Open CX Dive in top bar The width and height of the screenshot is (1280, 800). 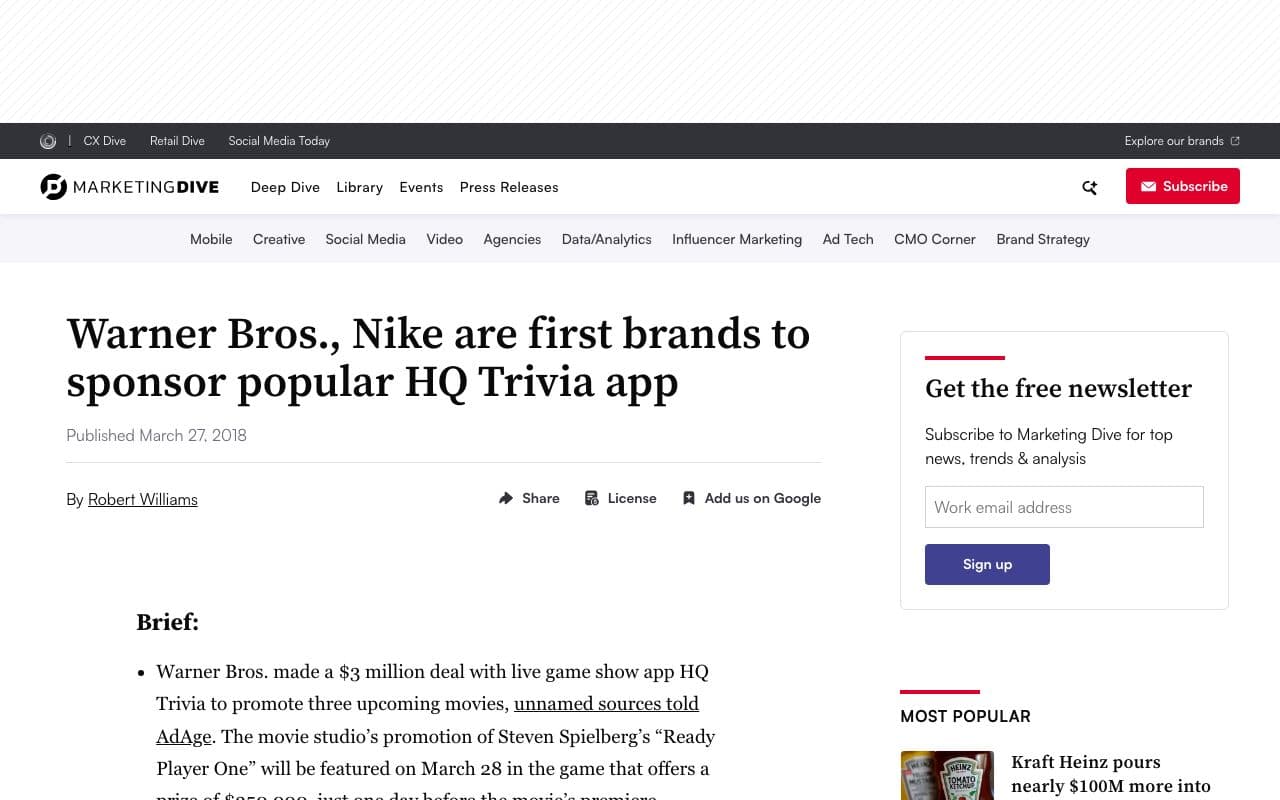pyautogui.click(x=105, y=141)
